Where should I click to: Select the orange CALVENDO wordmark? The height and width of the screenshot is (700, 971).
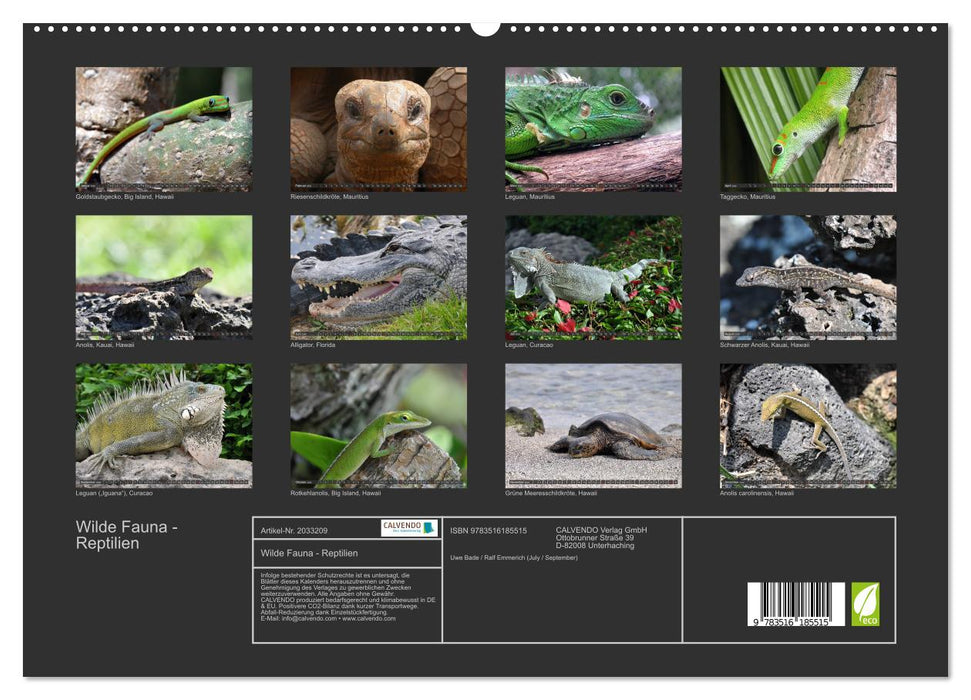[x=401, y=524]
